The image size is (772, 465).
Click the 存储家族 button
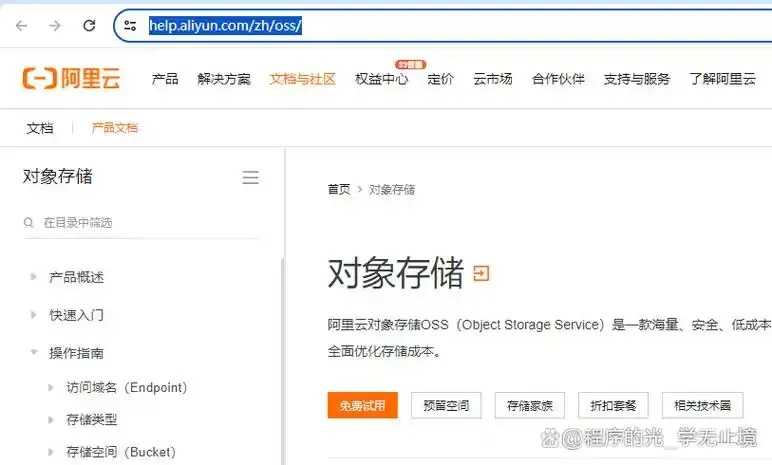point(530,405)
